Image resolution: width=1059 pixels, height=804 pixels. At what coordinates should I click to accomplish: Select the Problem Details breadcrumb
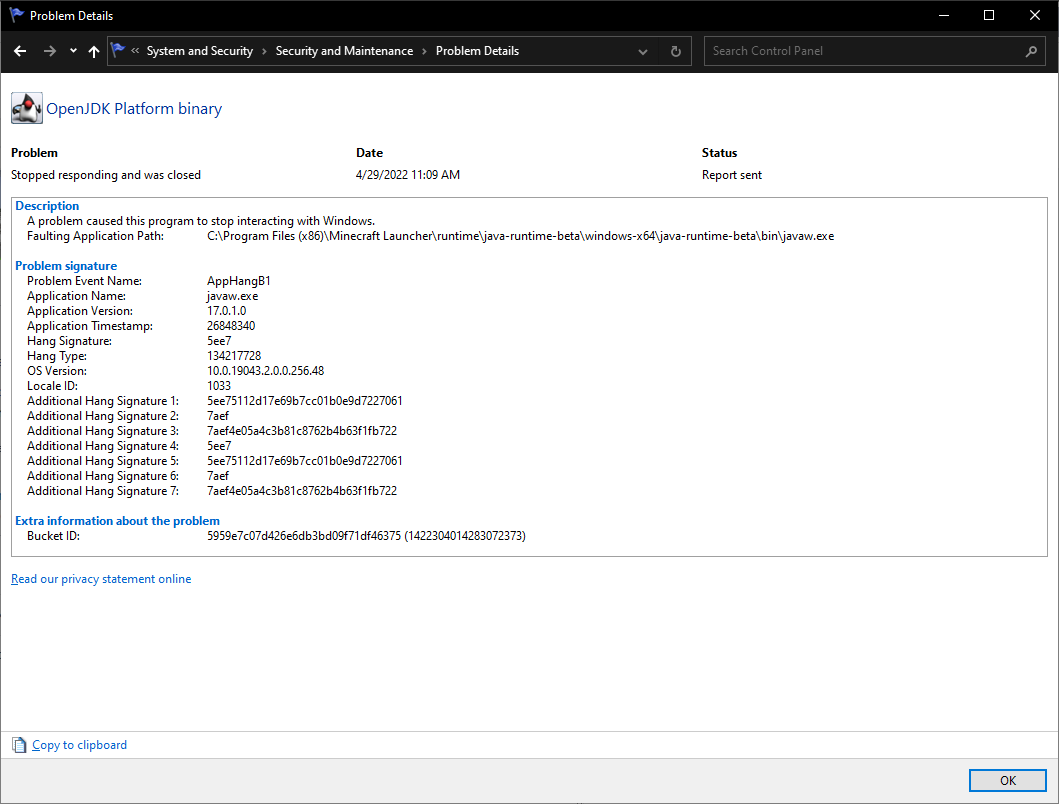477,51
